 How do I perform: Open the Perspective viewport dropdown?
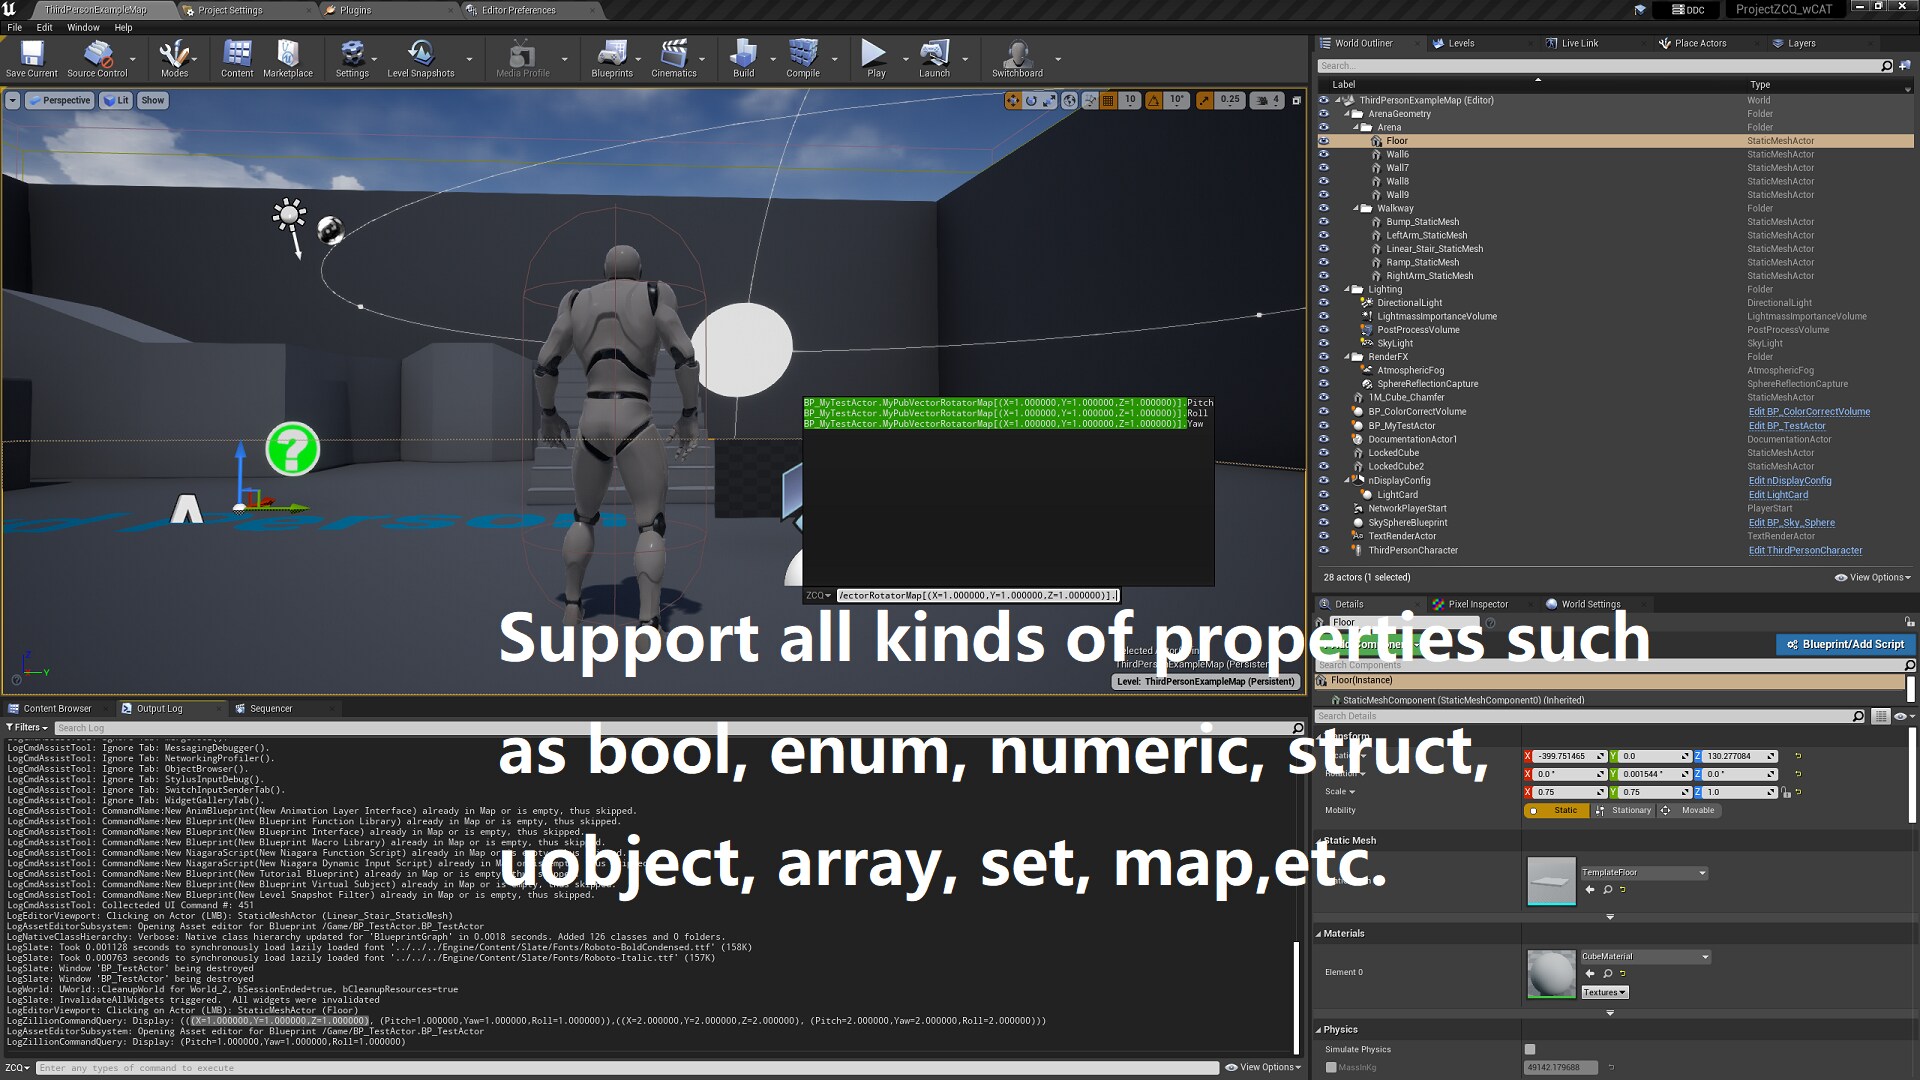59,100
